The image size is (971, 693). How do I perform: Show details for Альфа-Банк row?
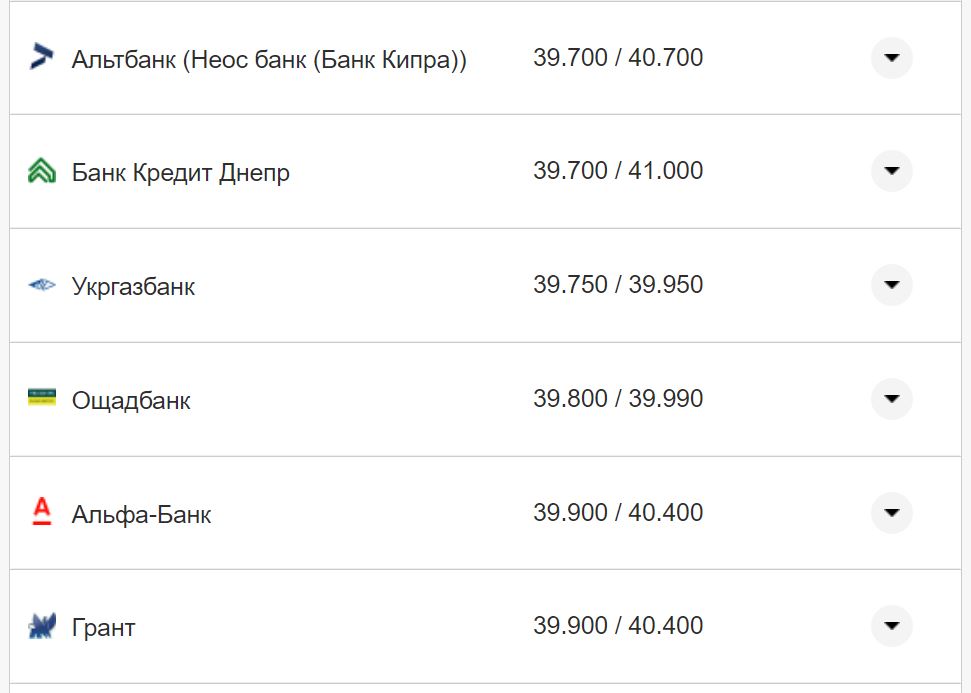[x=891, y=513]
